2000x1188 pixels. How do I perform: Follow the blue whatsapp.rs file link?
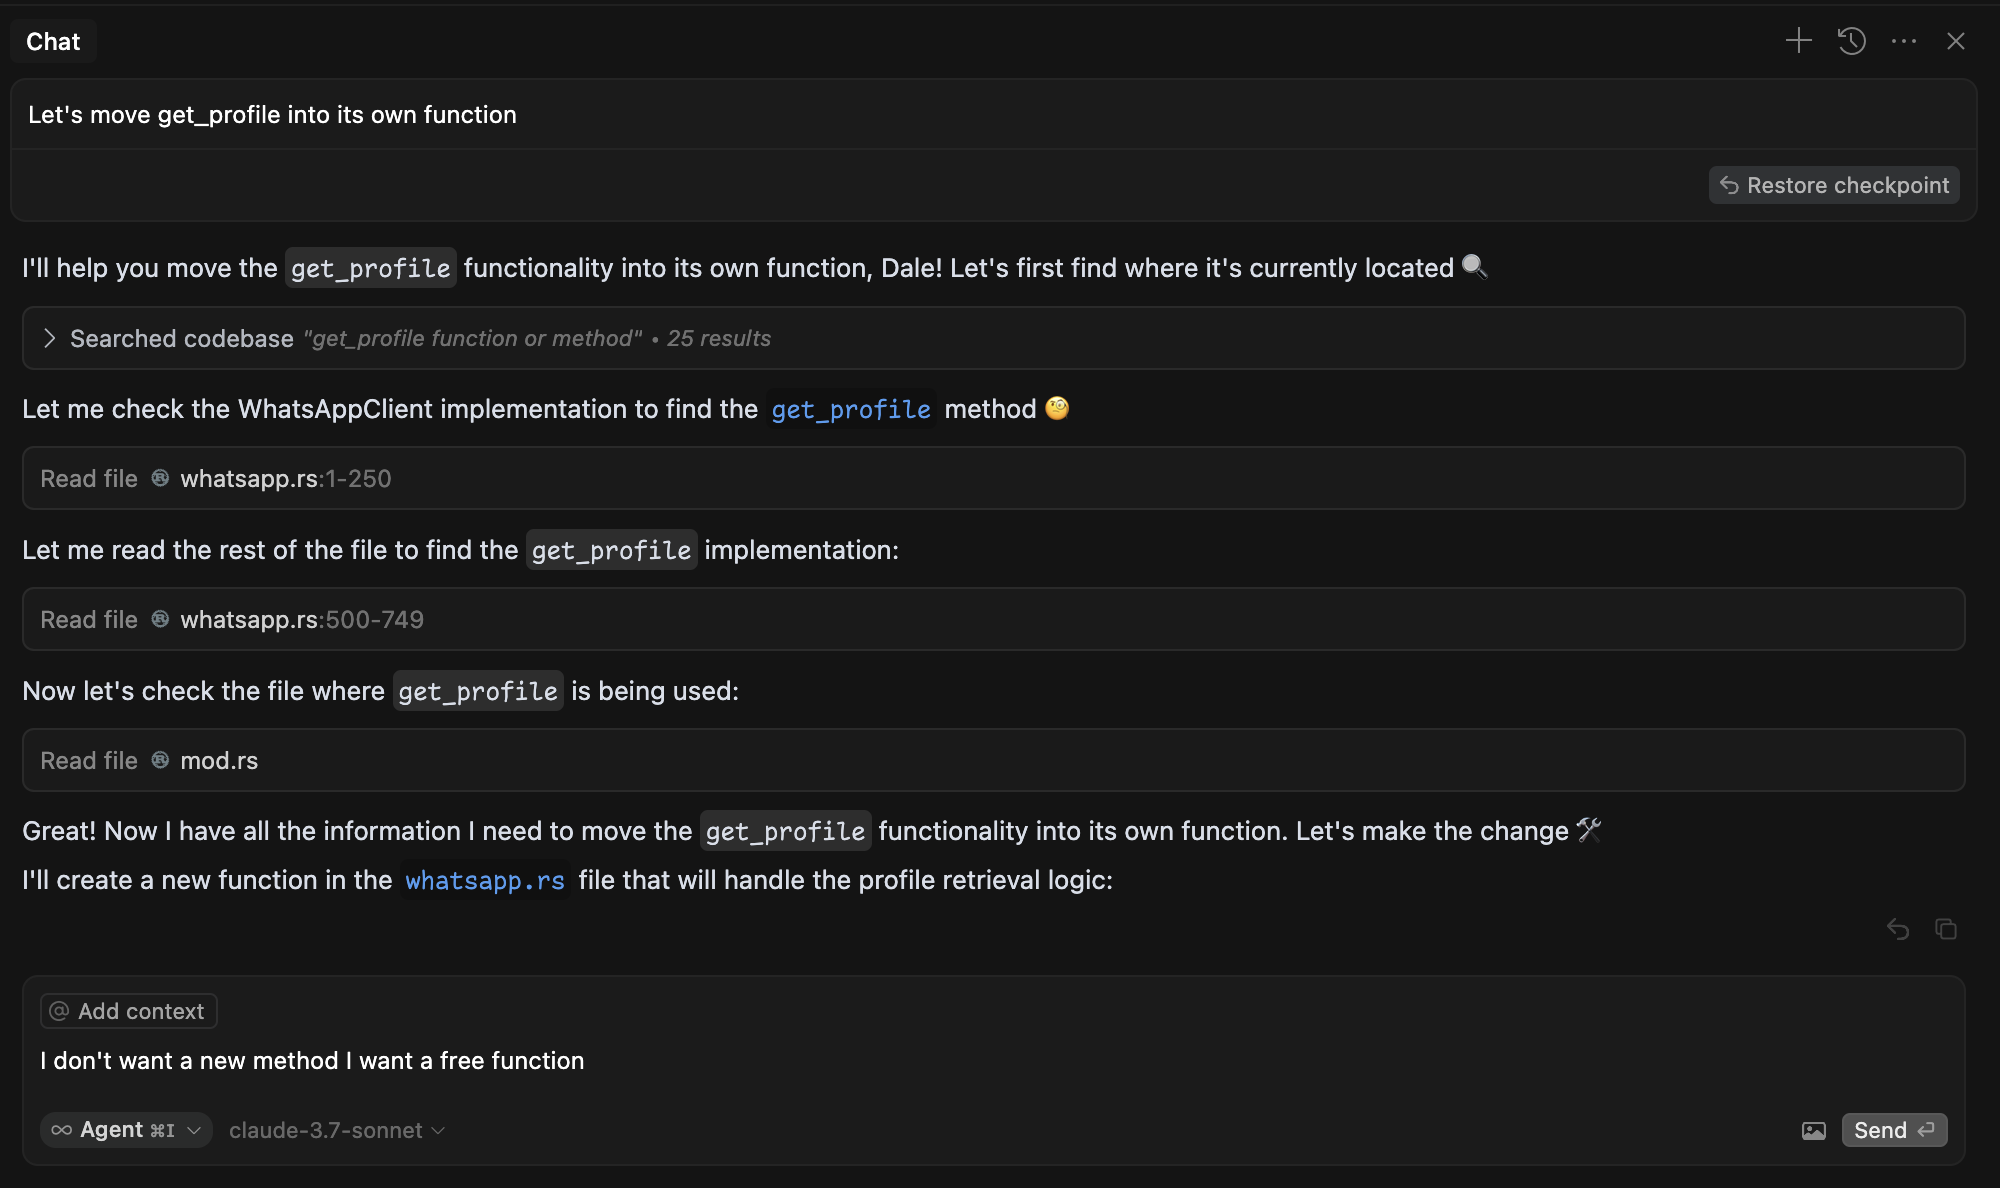coord(485,880)
